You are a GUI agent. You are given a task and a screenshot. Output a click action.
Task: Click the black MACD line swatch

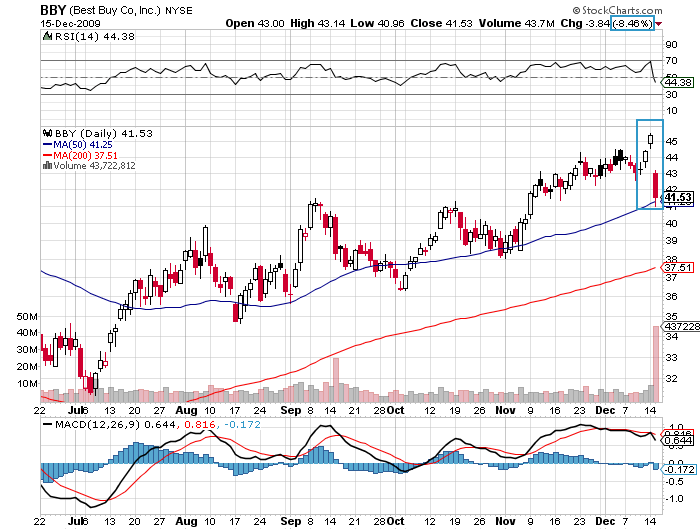point(47,424)
